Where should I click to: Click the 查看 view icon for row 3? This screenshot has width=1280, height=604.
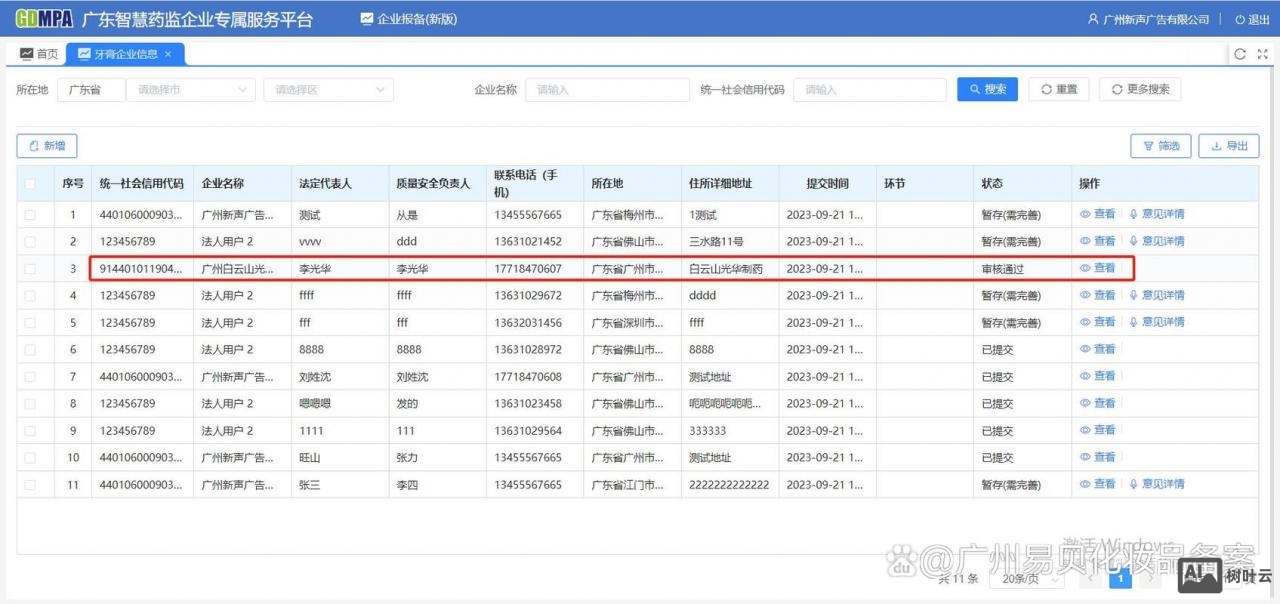pyautogui.click(x=1097, y=268)
